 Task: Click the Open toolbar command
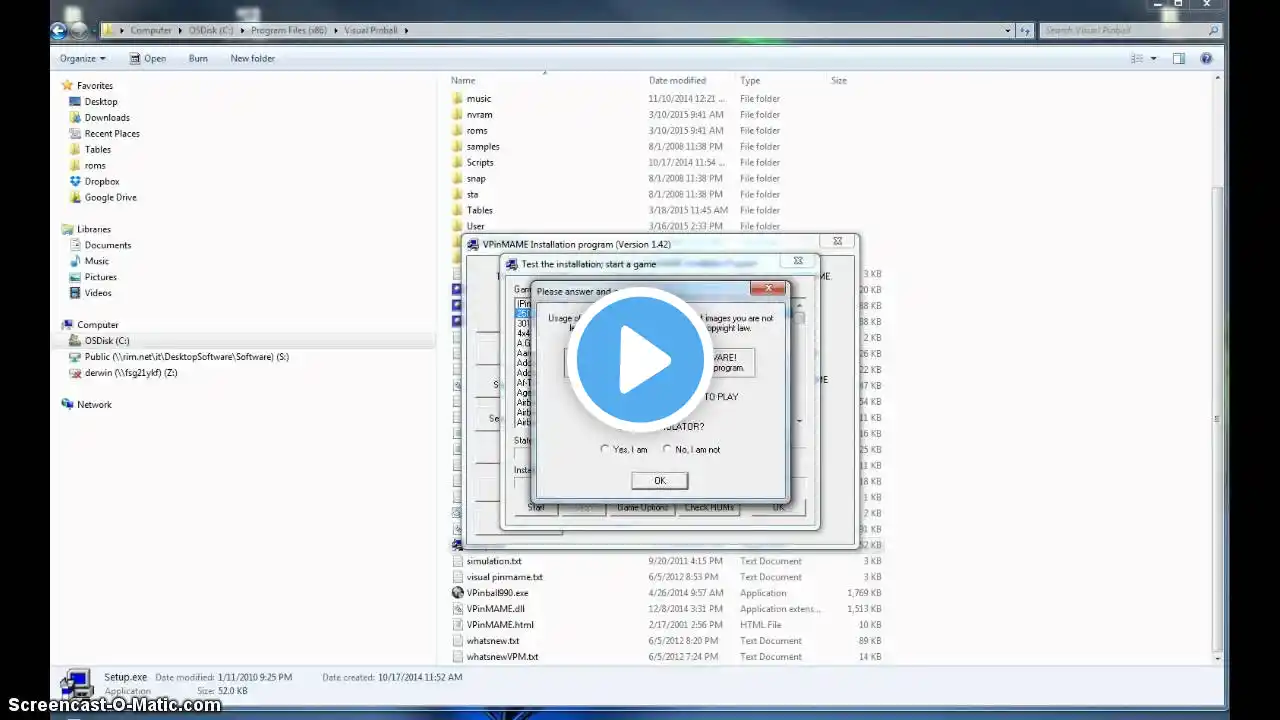[x=148, y=59]
